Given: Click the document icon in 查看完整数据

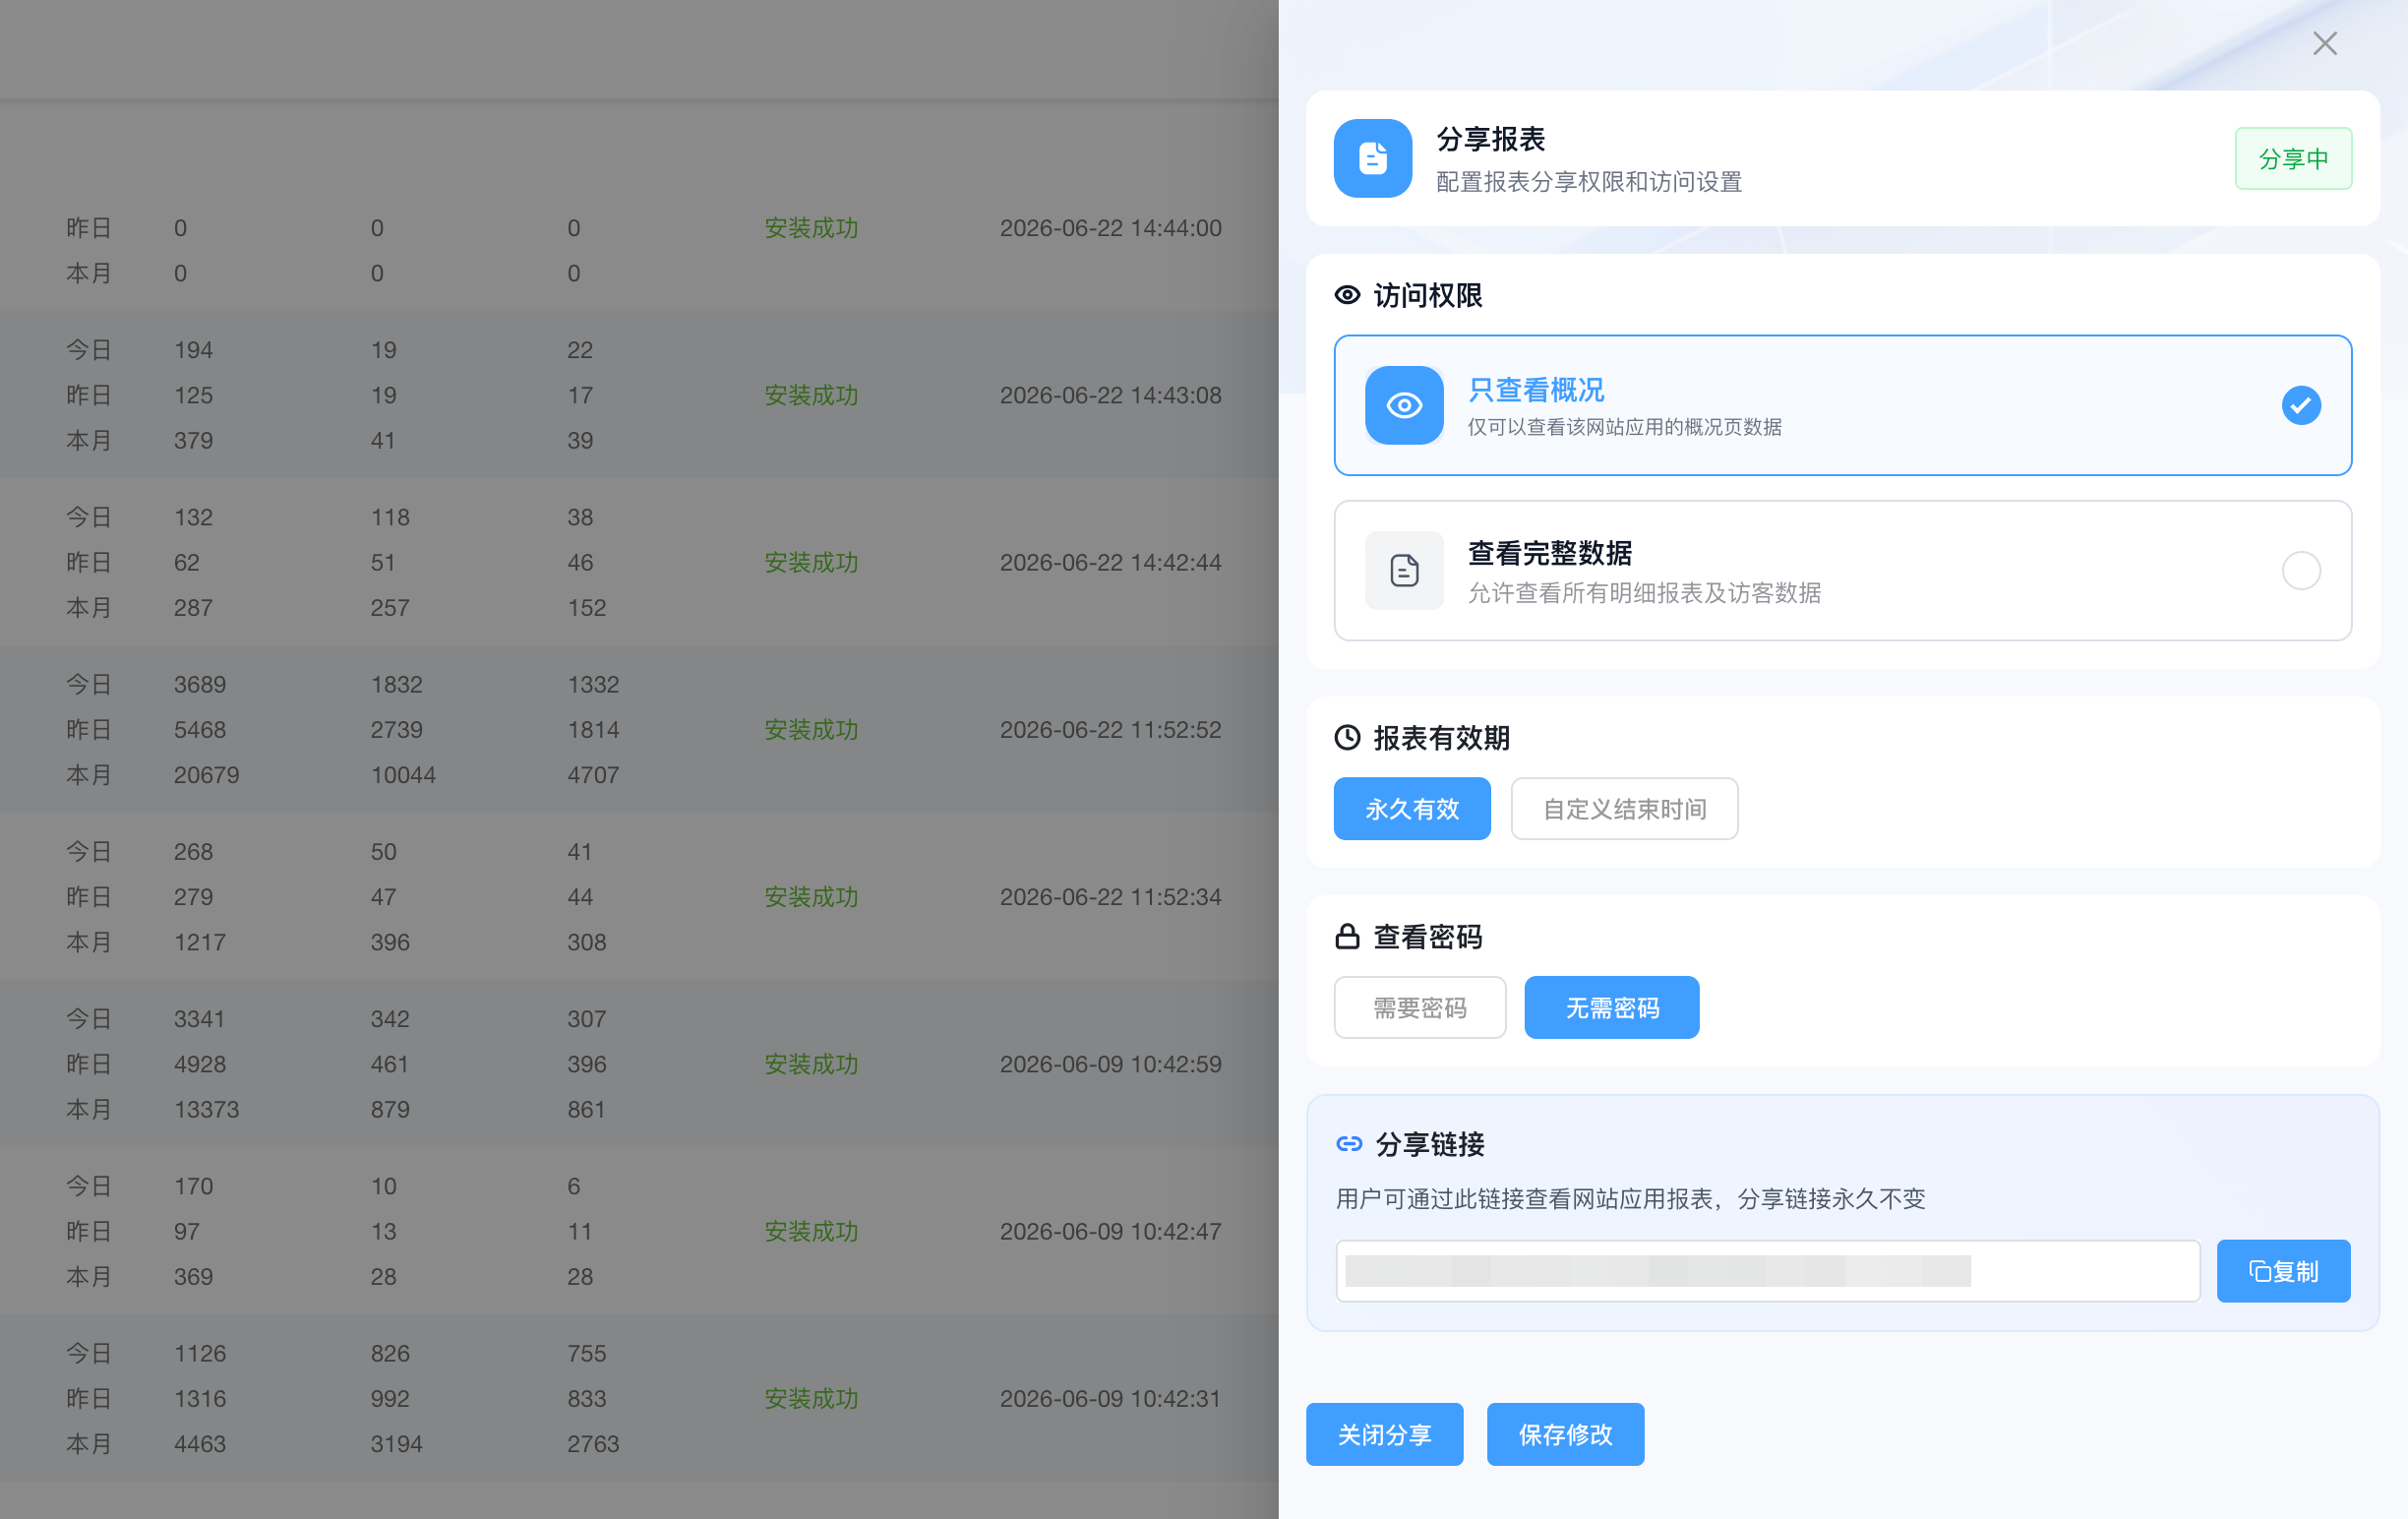Looking at the screenshot, I should tap(1404, 570).
